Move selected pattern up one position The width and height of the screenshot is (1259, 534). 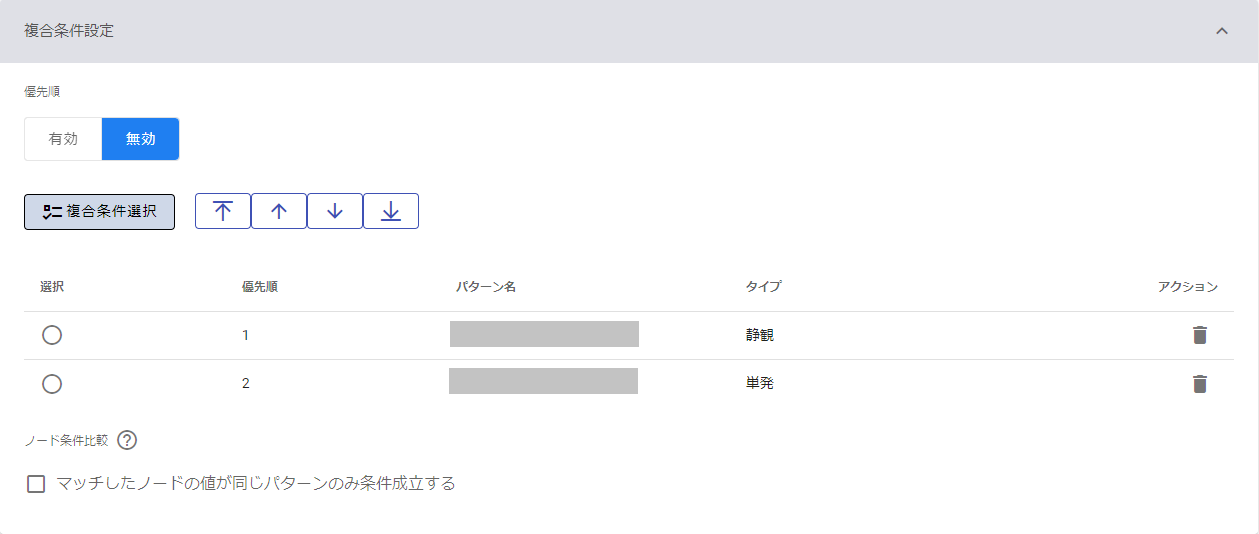(279, 211)
